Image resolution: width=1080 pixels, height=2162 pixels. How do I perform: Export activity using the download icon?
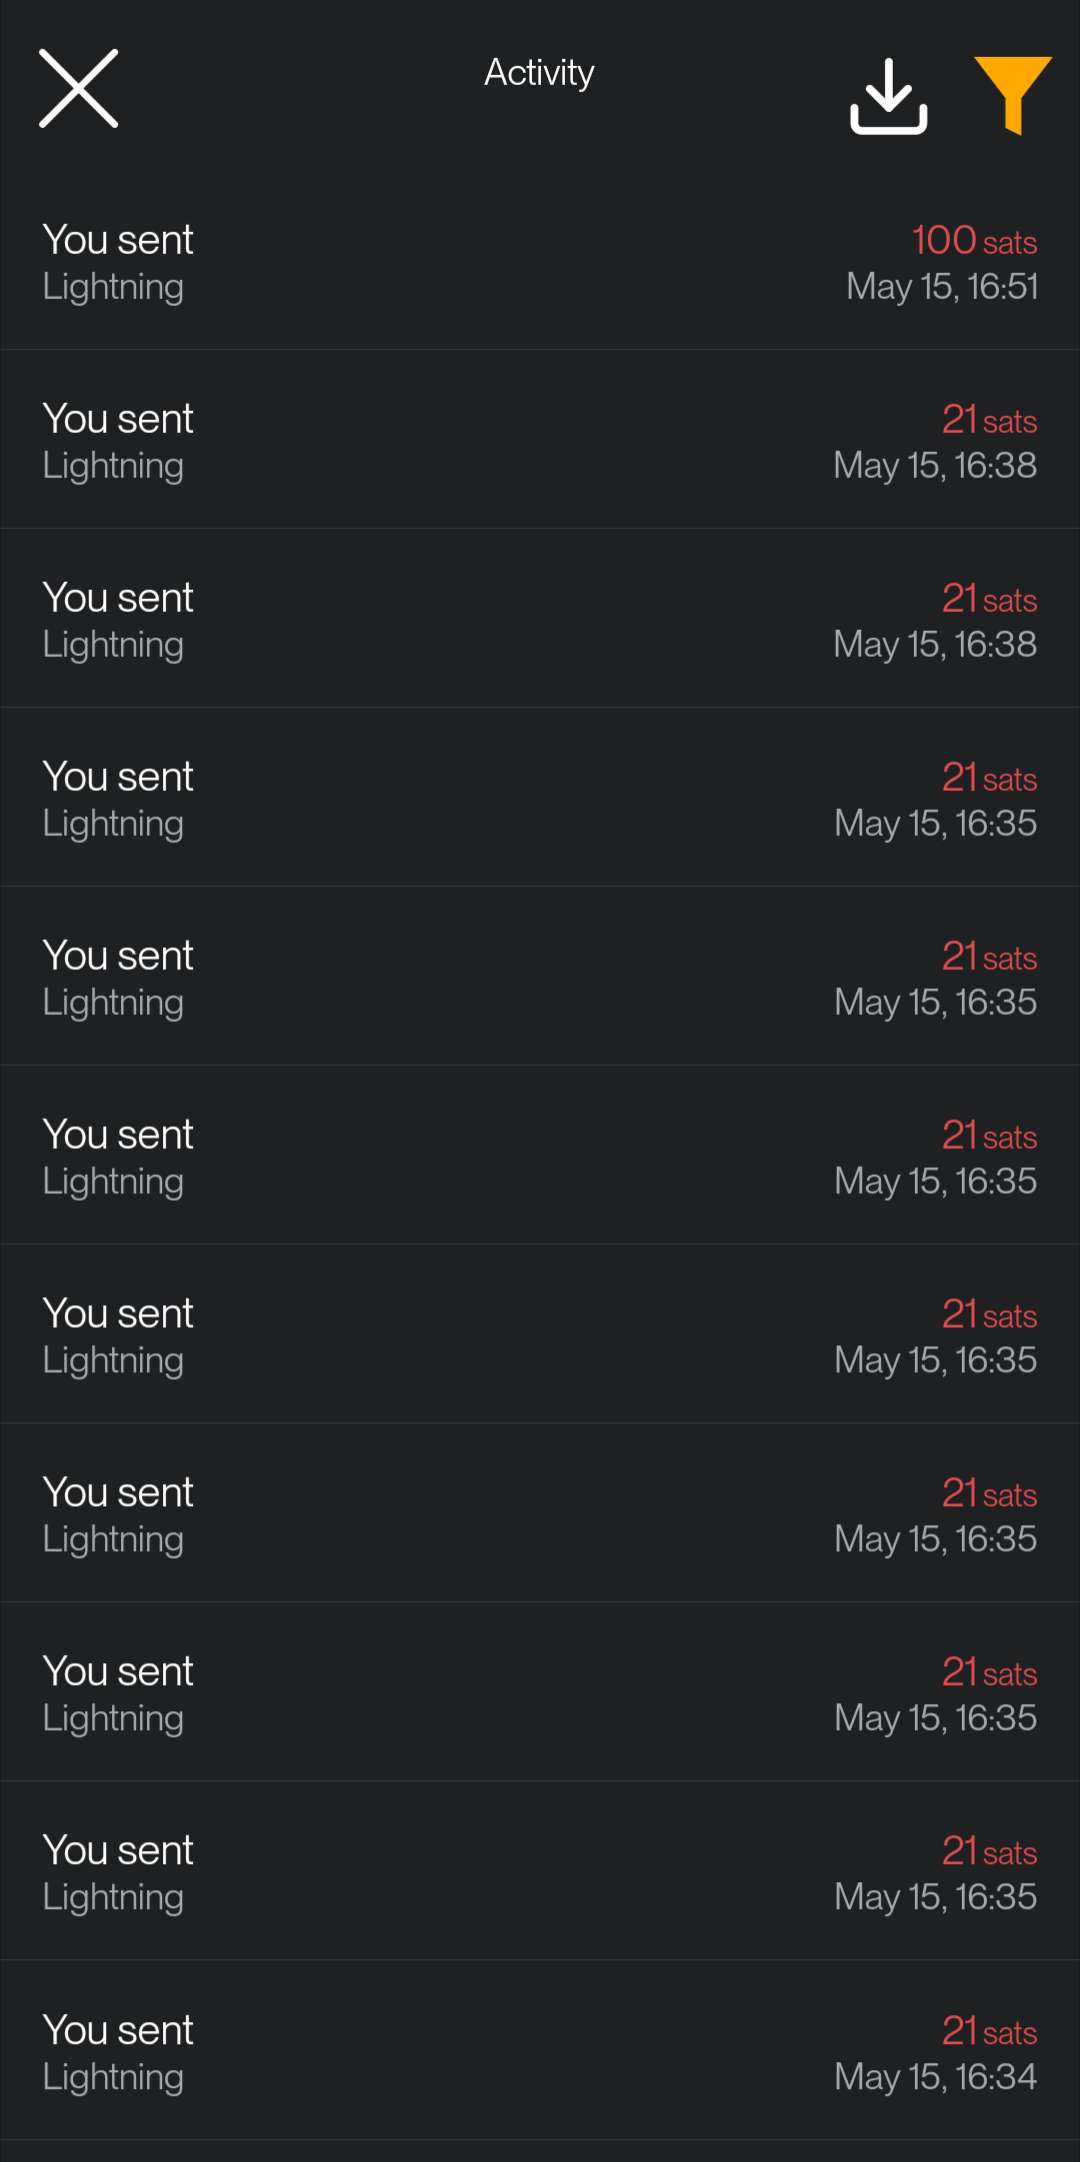(x=888, y=96)
